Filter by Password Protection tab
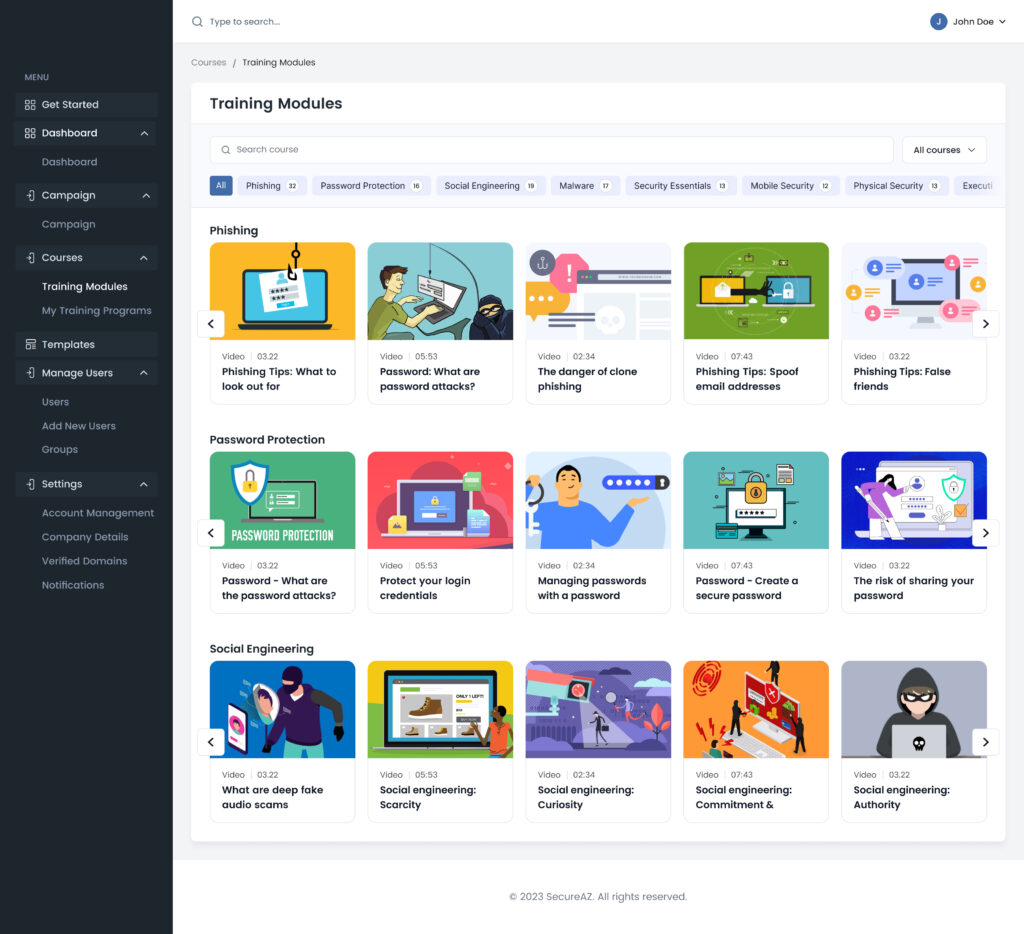This screenshot has width=1024, height=934. click(x=371, y=185)
